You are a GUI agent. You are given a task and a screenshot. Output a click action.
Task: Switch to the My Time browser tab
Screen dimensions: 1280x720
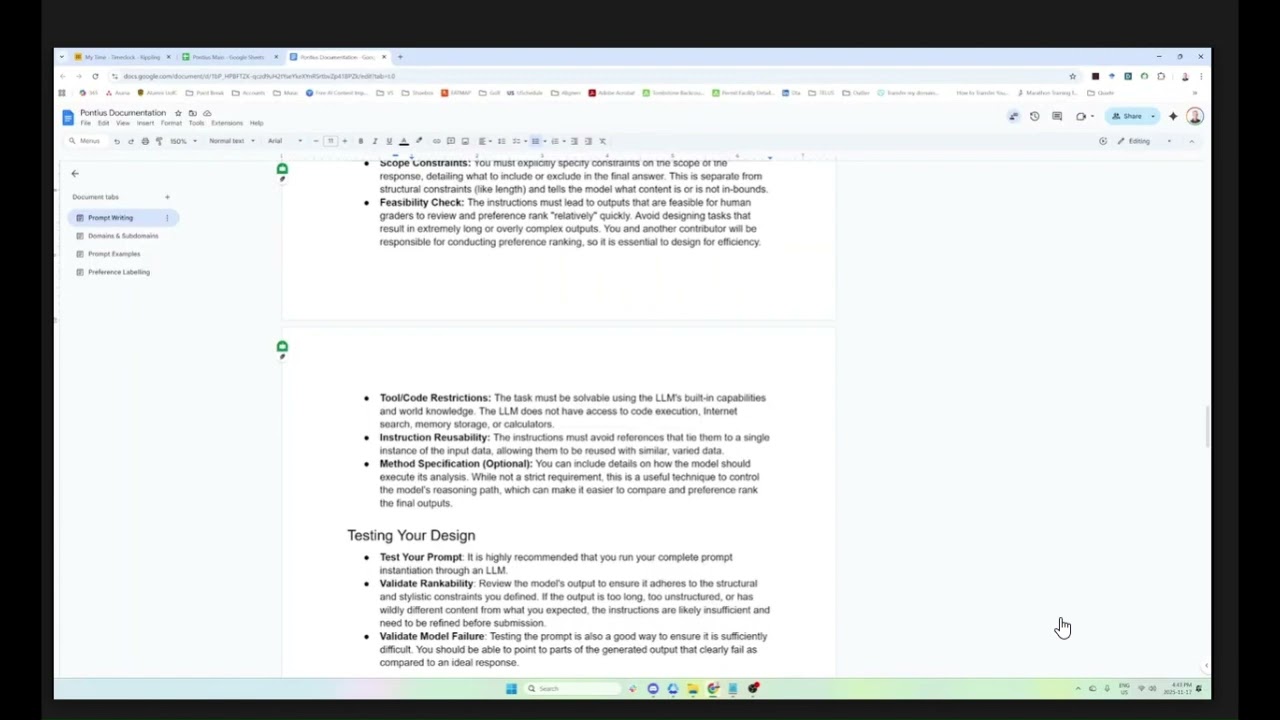[x=122, y=57]
